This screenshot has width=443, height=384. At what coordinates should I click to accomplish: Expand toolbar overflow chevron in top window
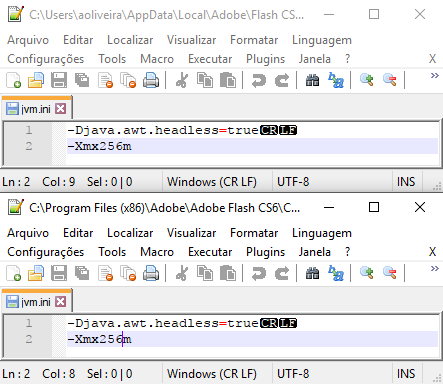pyautogui.click(x=434, y=75)
